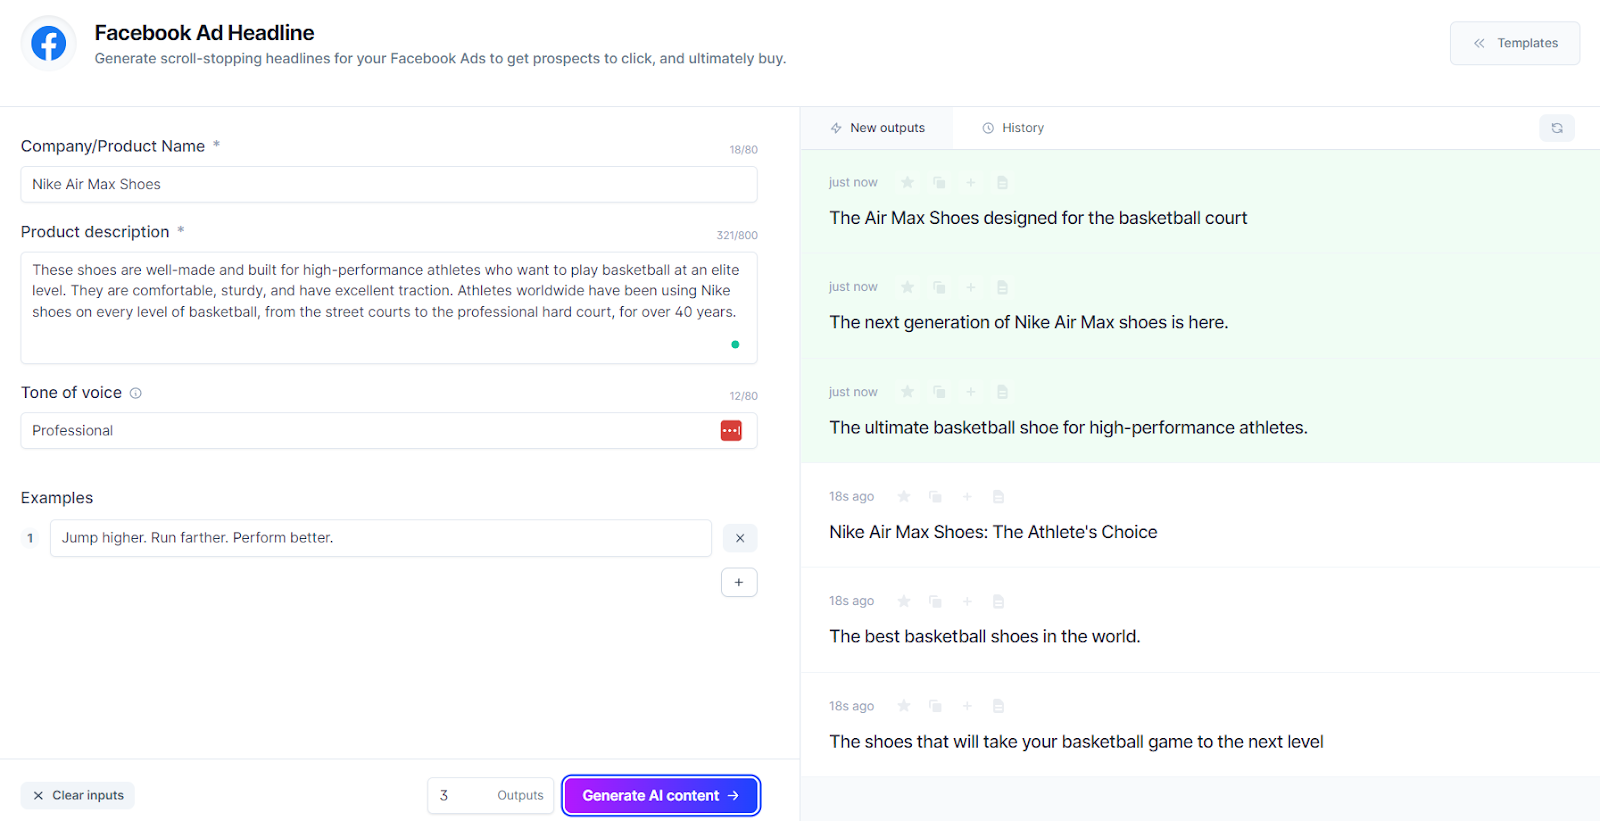The image size is (1600, 821).
Task: Click document icon on 'The Athlete's Choice' output
Action: coord(998,496)
